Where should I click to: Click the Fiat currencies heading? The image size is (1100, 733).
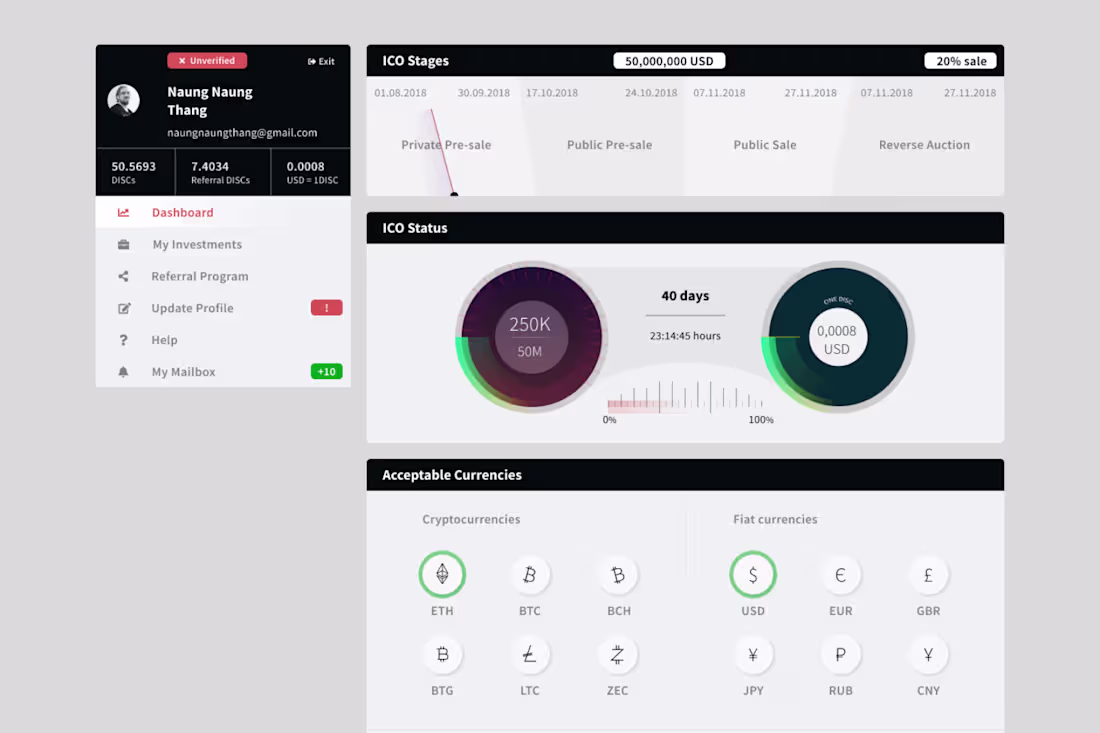point(775,520)
